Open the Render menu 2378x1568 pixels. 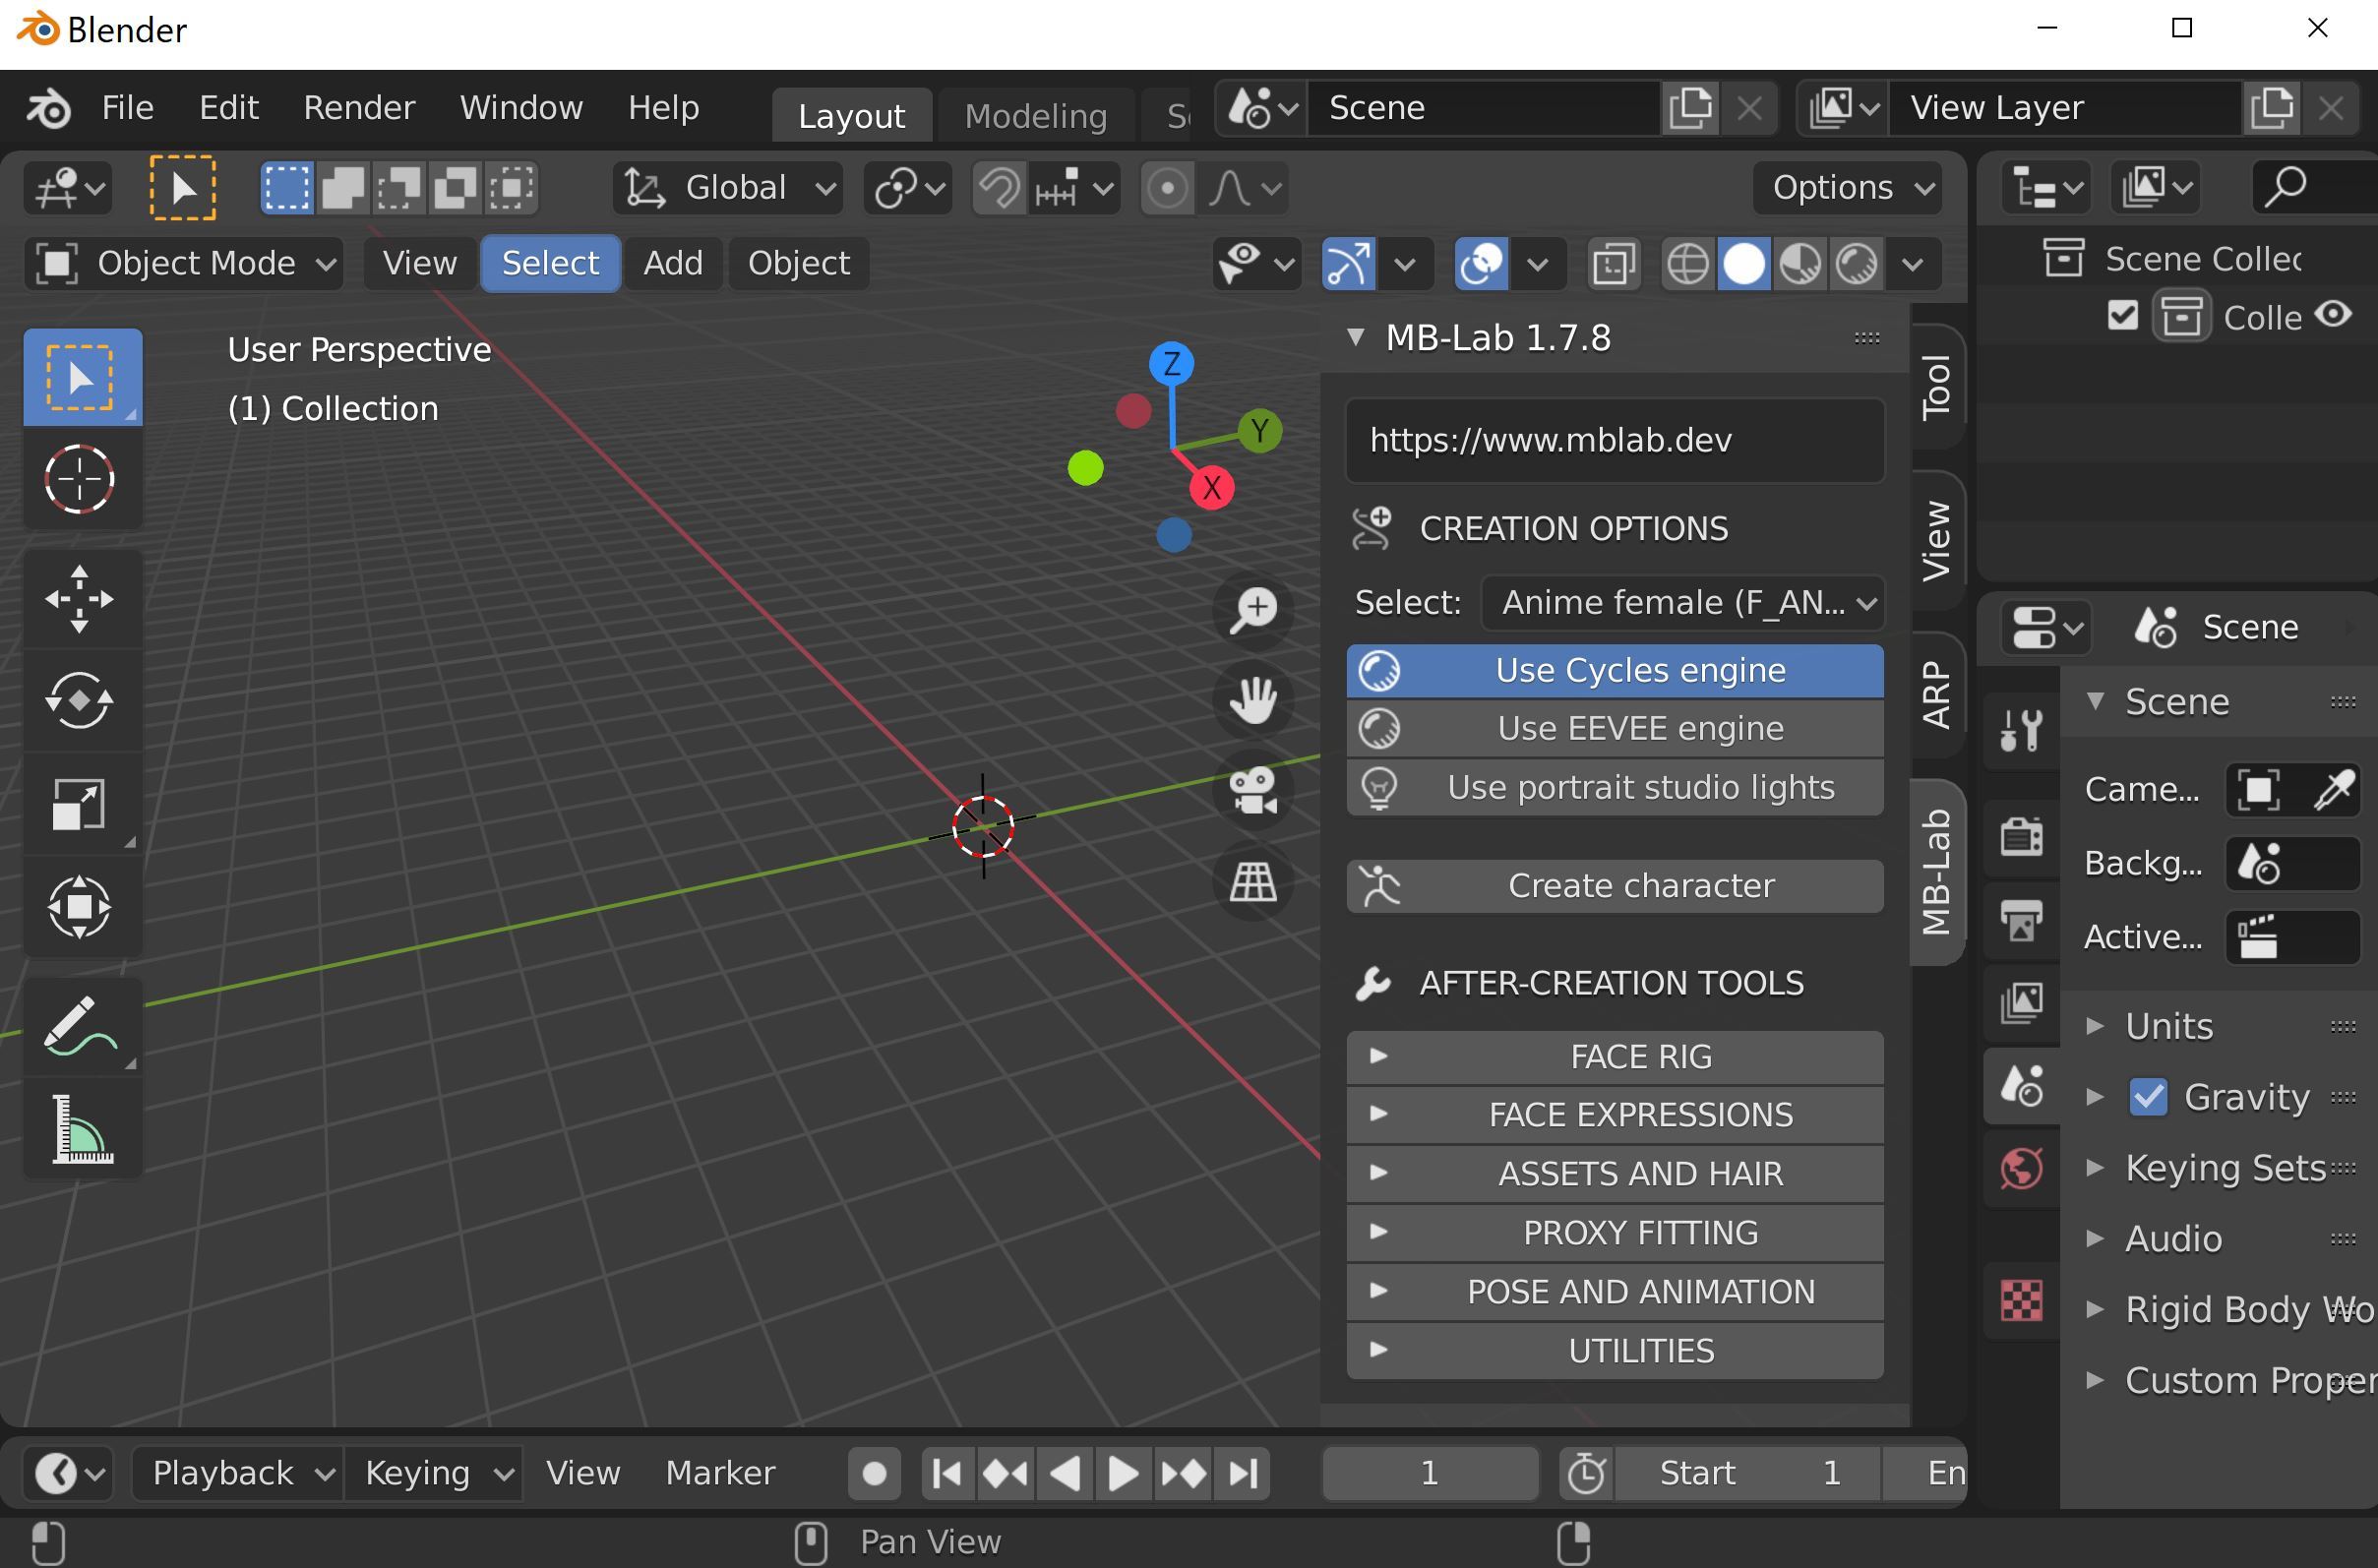point(358,108)
